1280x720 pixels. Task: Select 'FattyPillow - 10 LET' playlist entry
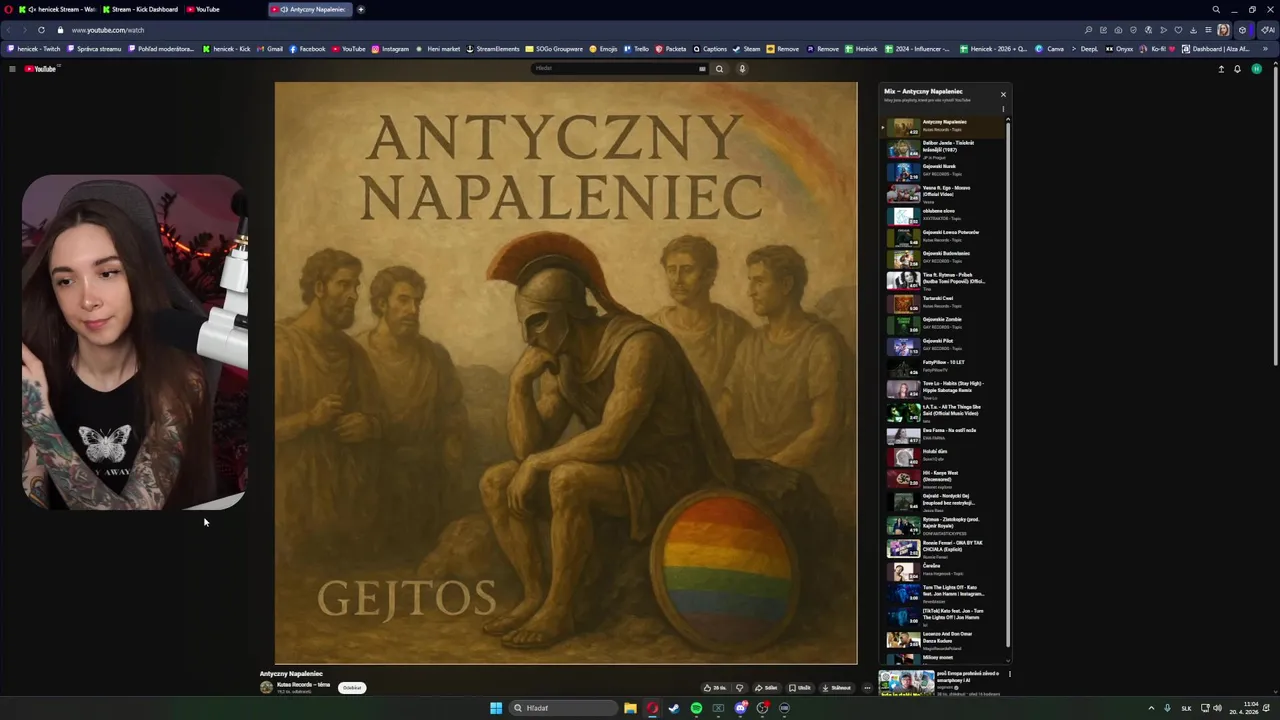(x=943, y=366)
